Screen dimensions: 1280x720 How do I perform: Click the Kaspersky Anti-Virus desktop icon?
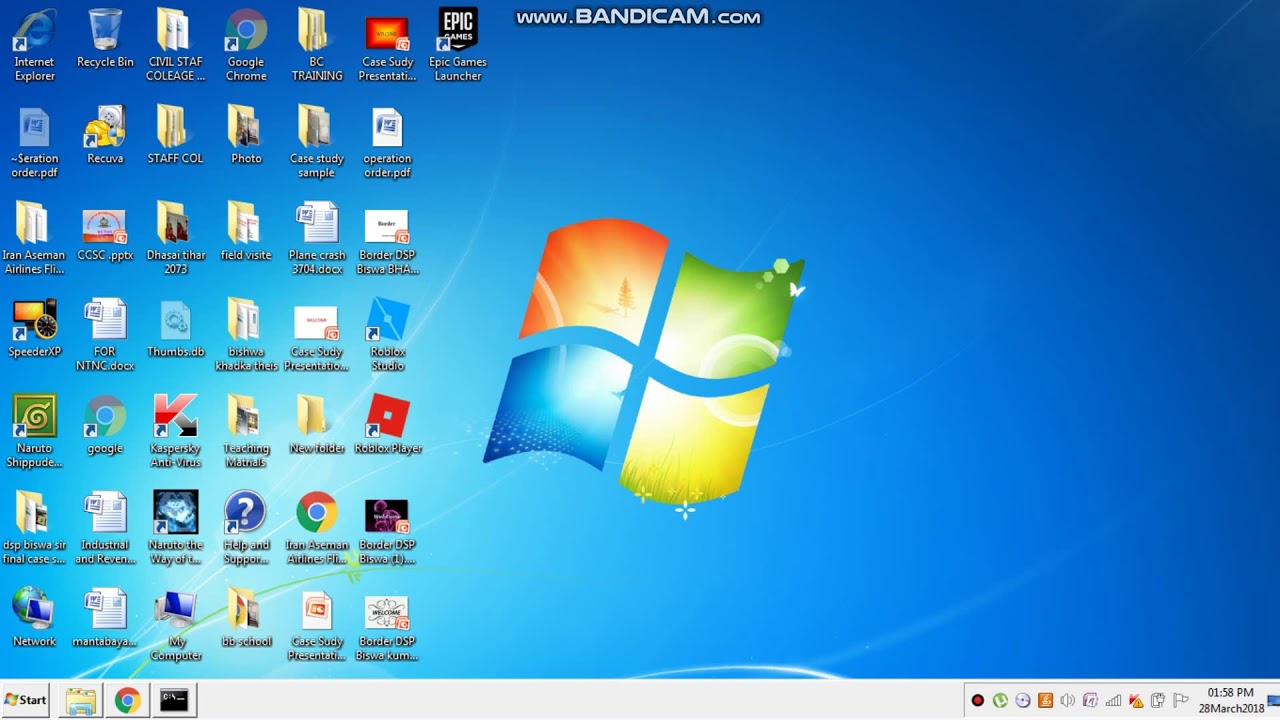click(x=175, y=418)
